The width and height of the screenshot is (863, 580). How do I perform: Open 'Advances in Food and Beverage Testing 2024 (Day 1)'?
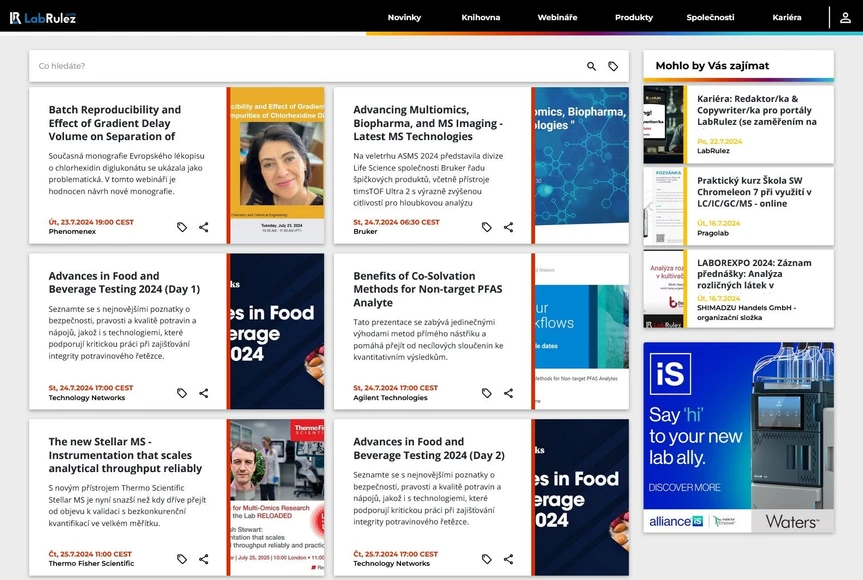point(124,282)
